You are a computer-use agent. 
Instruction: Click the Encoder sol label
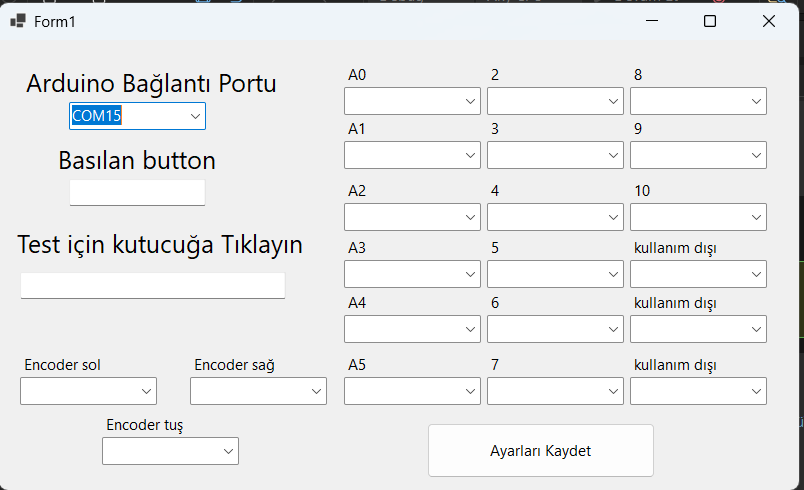[63, 365]
